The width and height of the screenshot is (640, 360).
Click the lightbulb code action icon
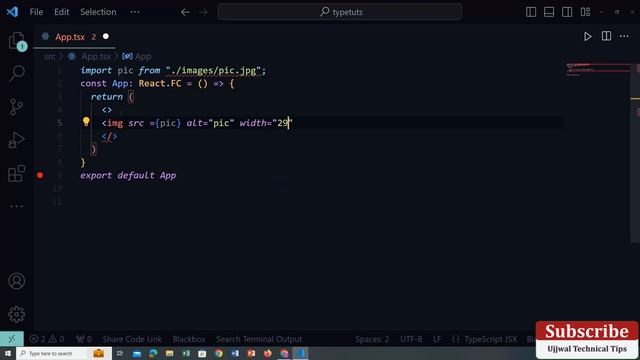point(86,122)
